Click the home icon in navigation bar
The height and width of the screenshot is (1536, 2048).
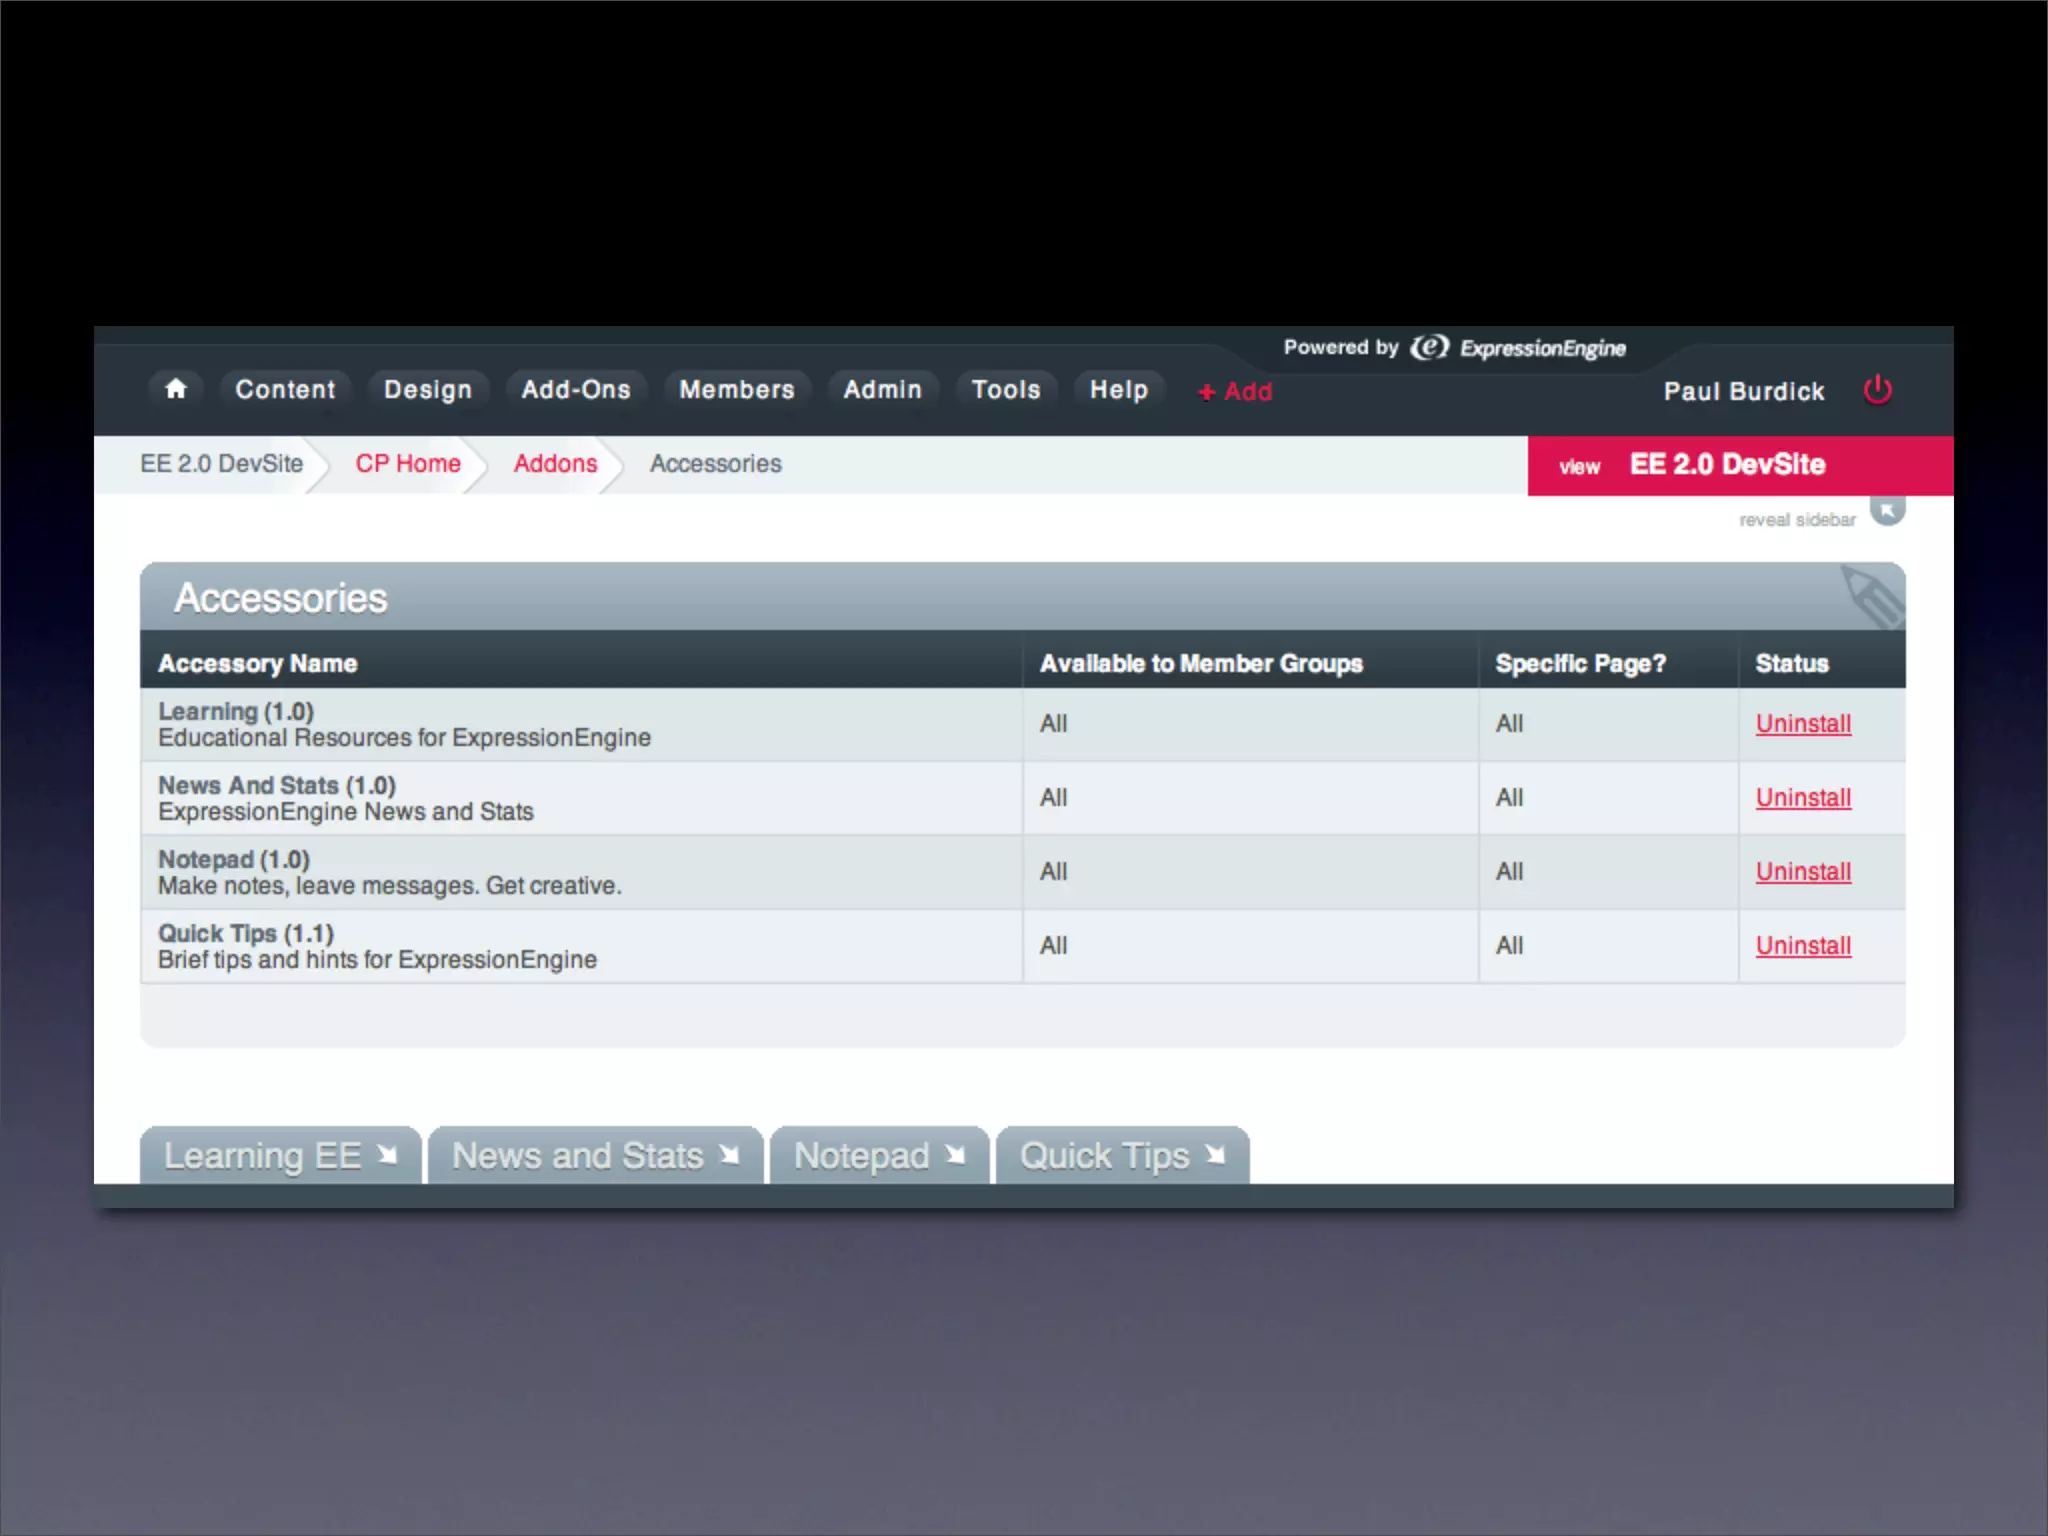click(176, 389)
